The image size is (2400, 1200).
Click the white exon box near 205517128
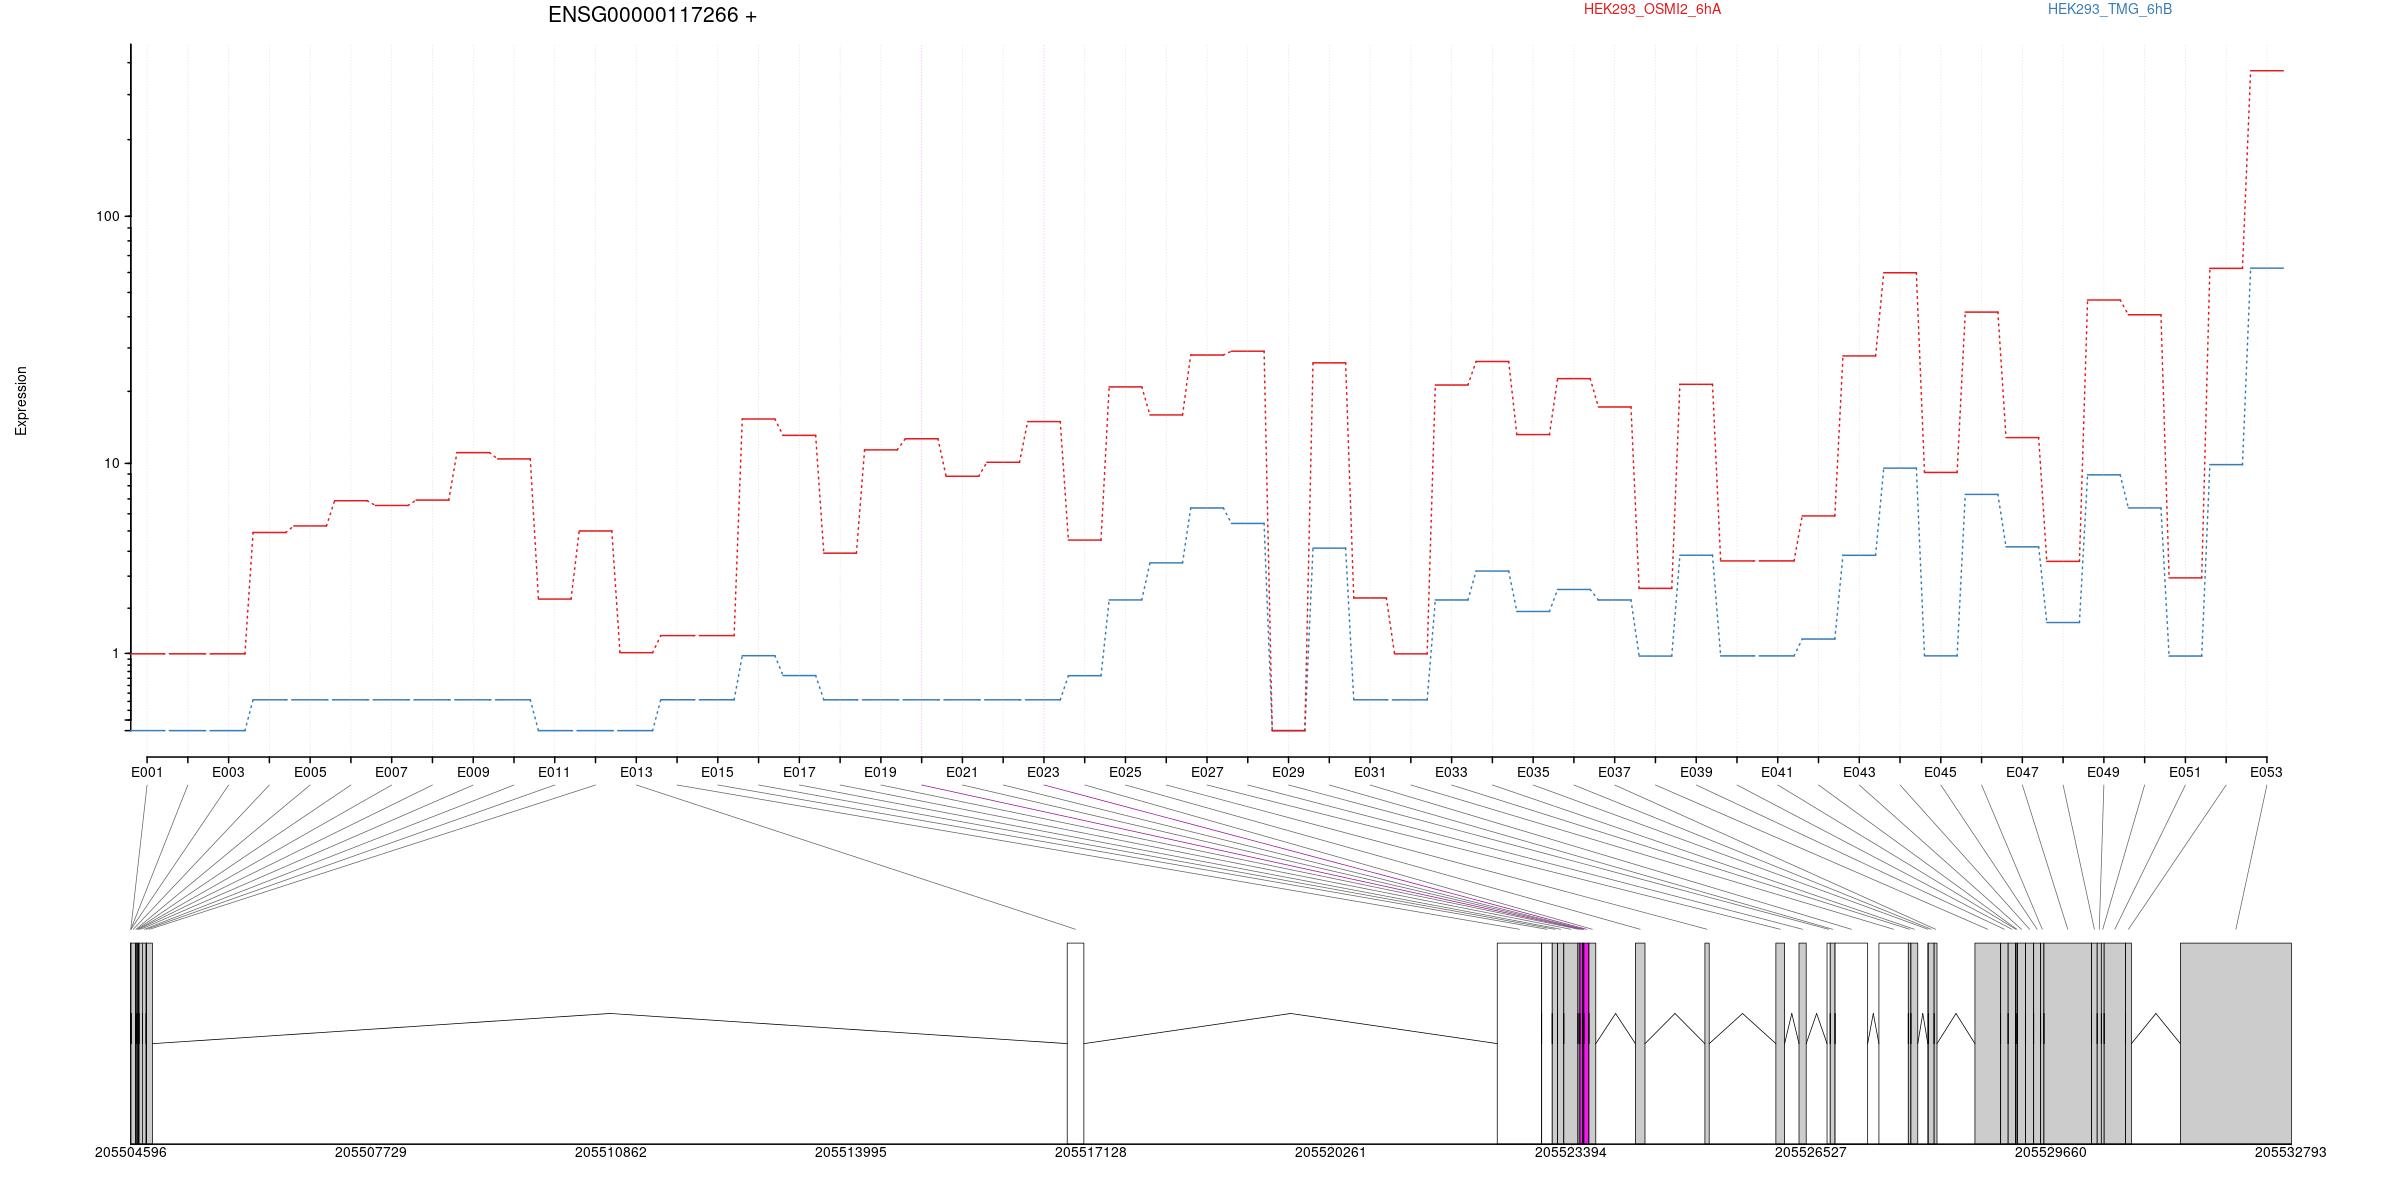coord(1075,1043)
